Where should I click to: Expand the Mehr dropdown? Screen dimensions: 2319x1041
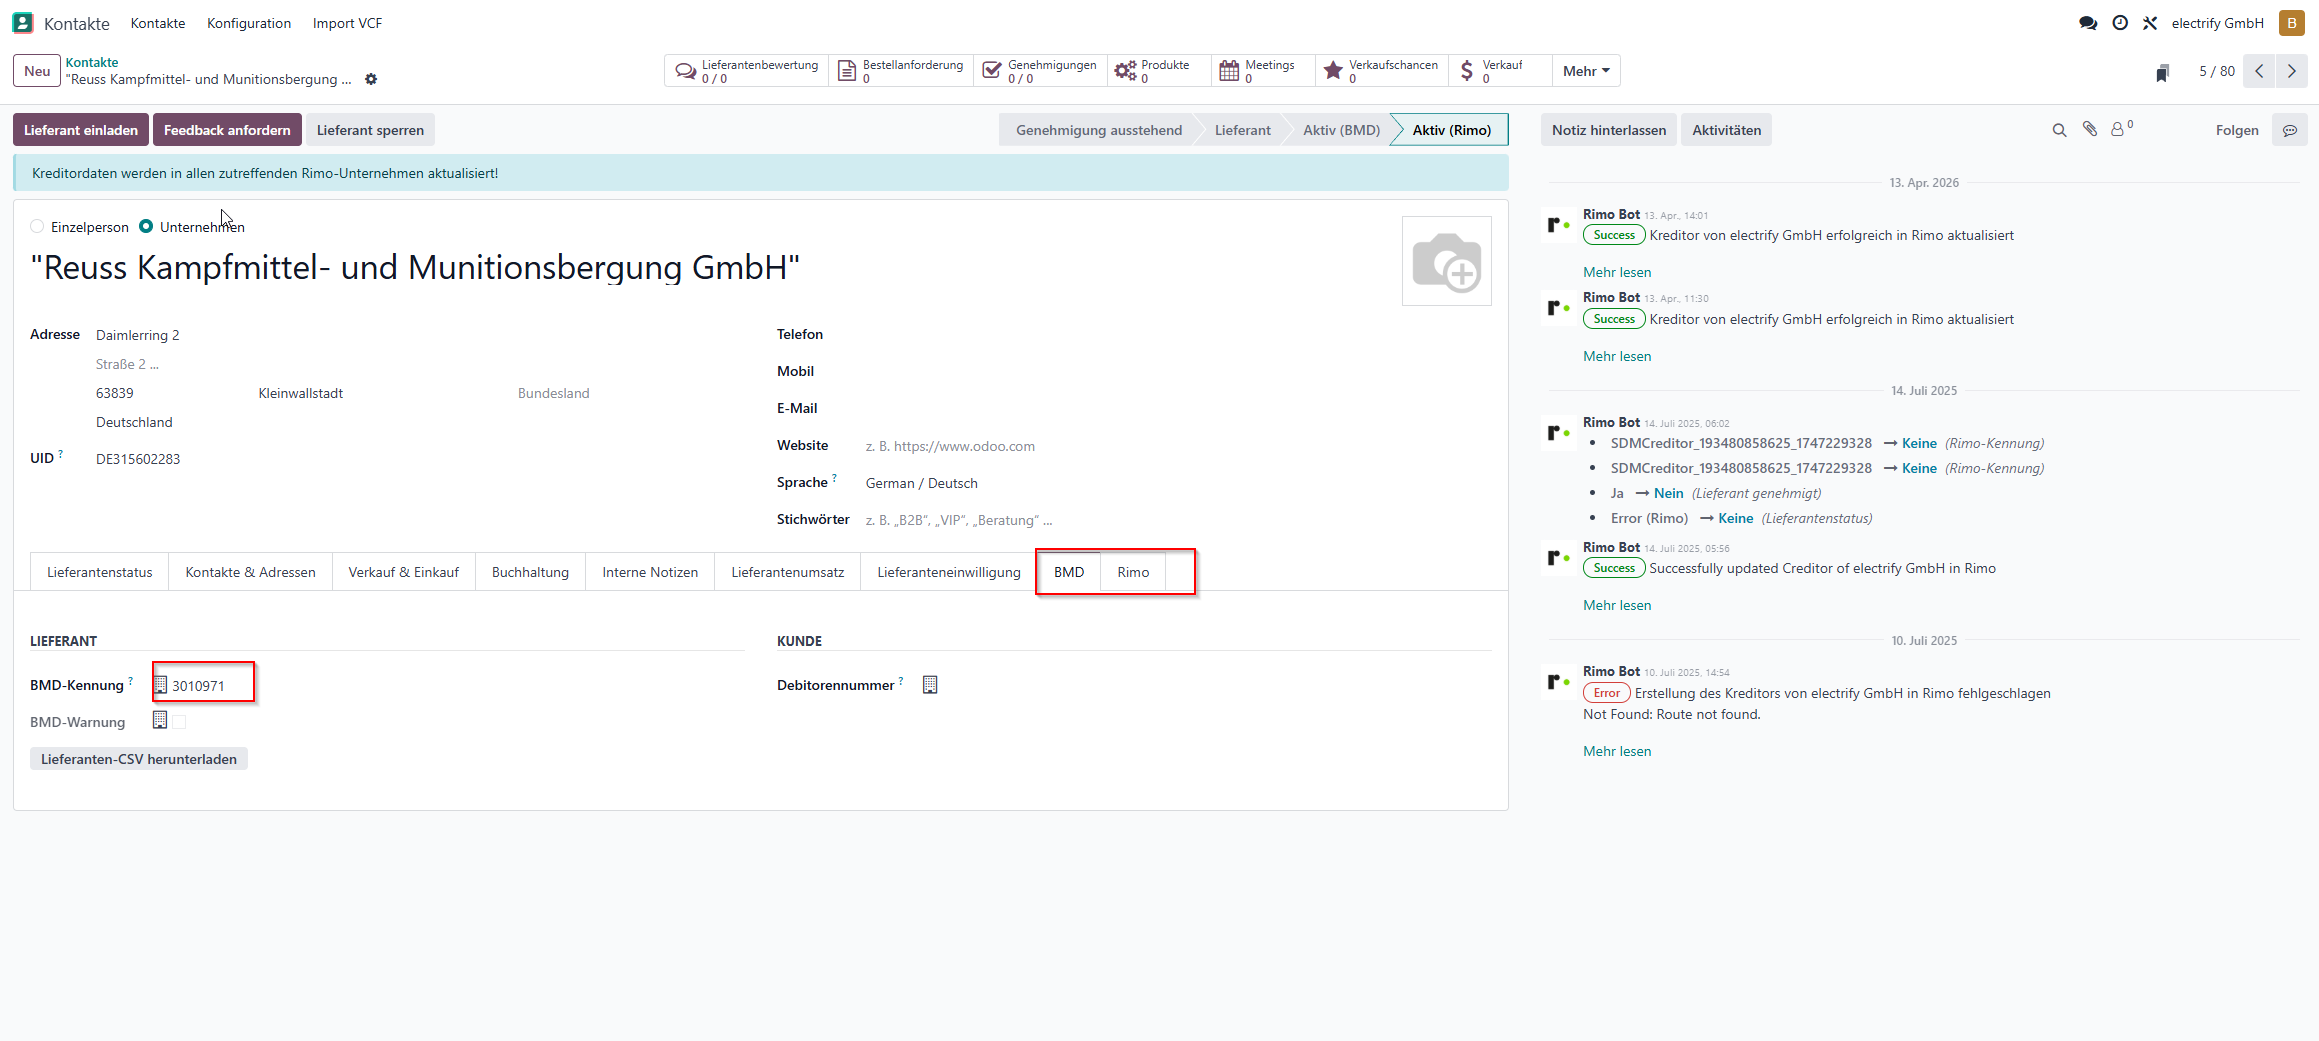tap(1586, 71)
